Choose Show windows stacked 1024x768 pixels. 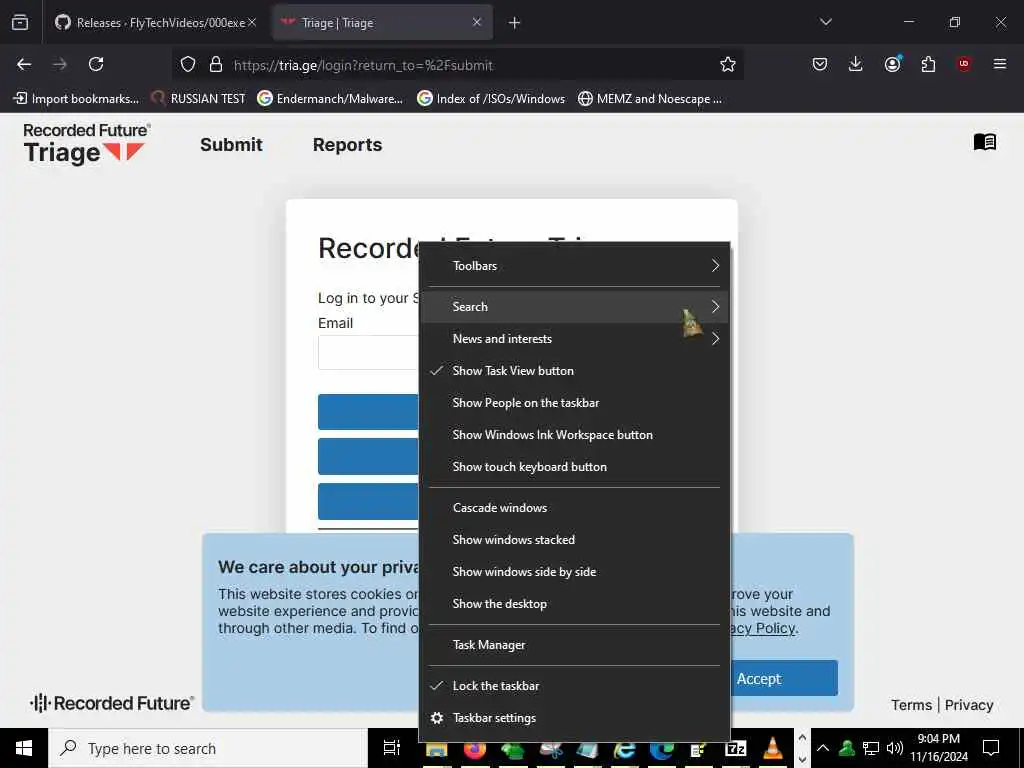tap(574, 539)
